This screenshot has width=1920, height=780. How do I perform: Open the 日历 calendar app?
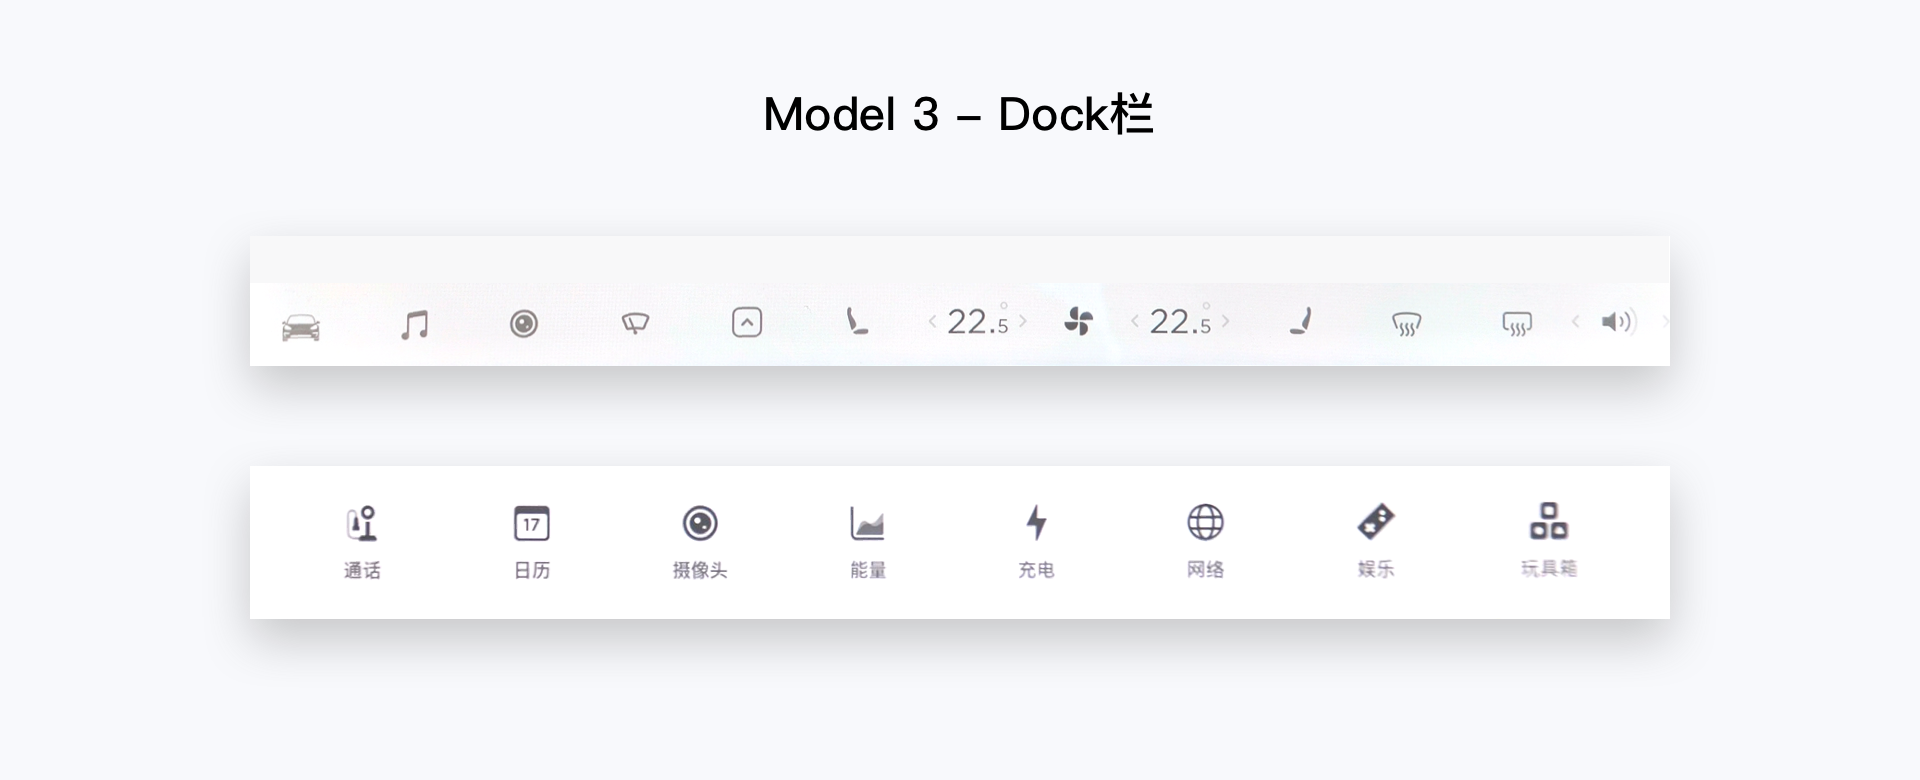click(x=532, y=543)
